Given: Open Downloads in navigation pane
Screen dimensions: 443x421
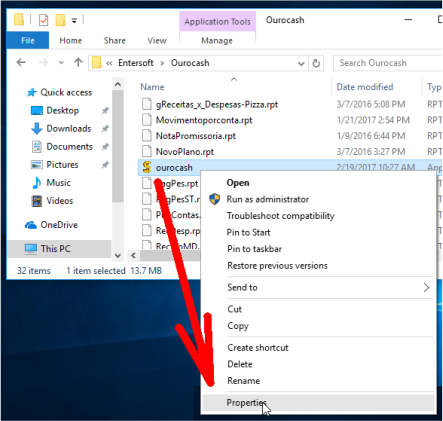Looking at the screenshot, I should [x=68, y=128].
